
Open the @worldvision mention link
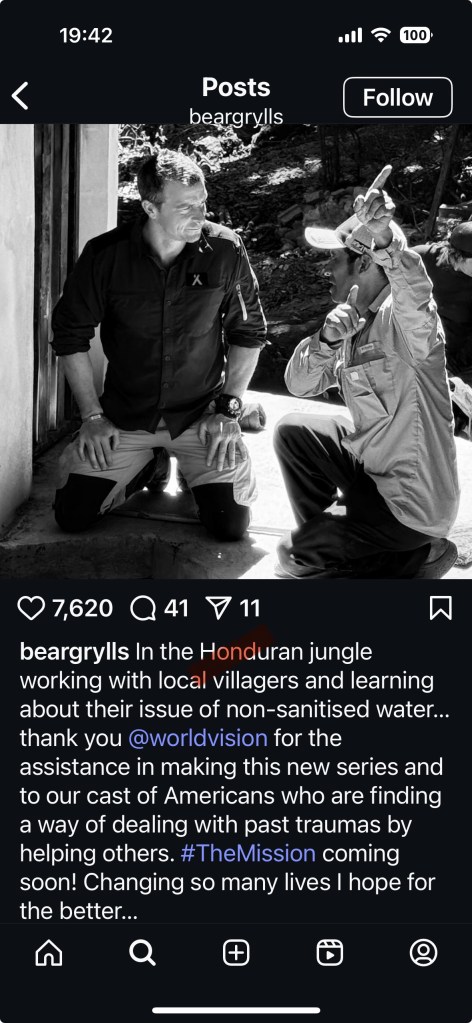(x=198, y=738)
